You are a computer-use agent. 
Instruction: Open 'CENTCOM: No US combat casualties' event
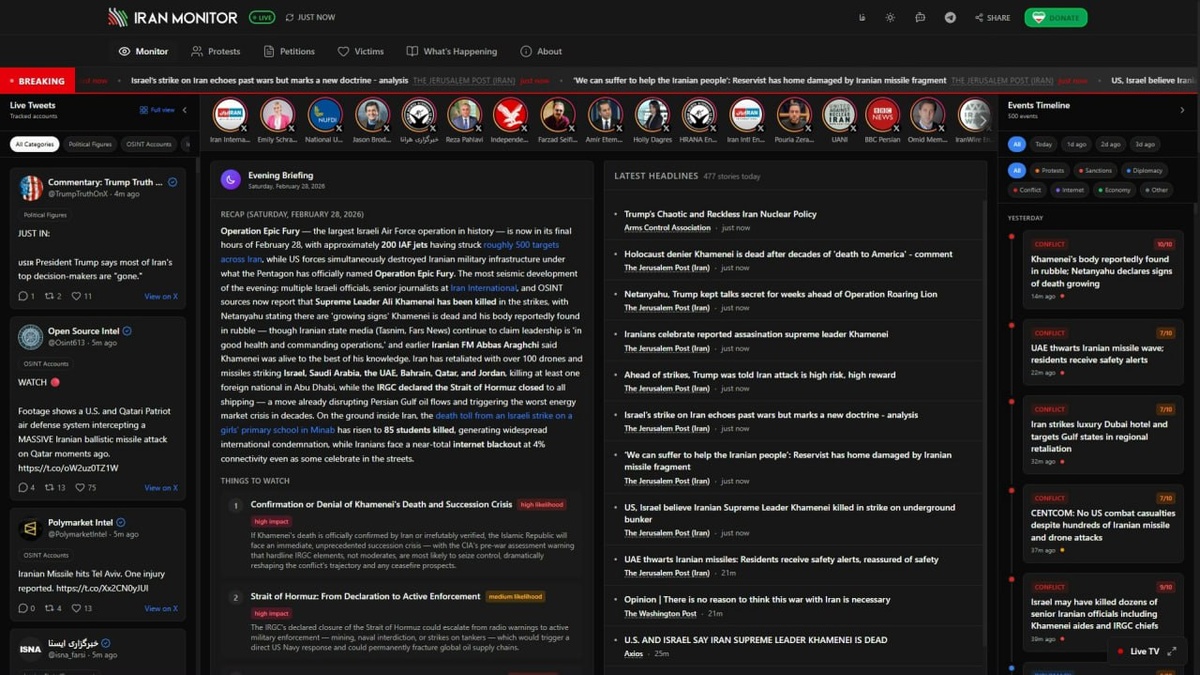coord(1105,523)
